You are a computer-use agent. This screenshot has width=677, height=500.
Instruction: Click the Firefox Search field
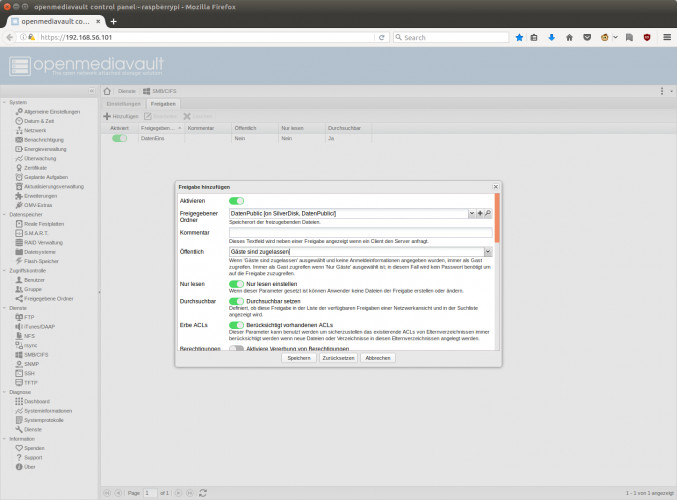[451, 38]
